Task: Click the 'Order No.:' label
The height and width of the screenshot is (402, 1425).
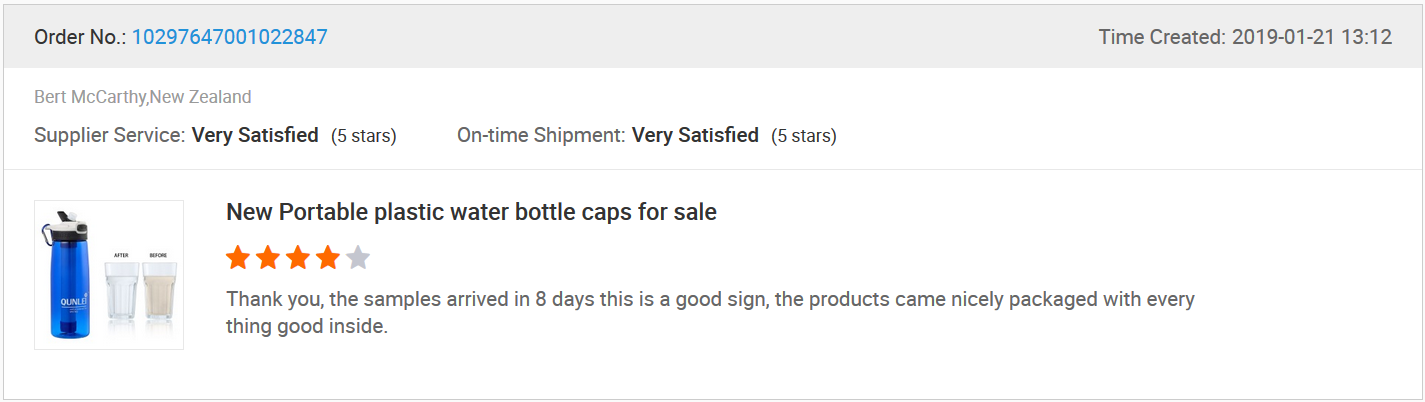Action: tap(80, 37)
